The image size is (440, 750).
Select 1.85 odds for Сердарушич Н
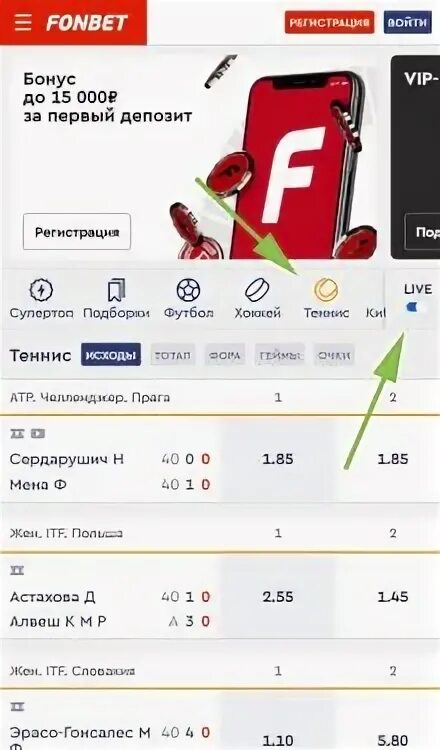(278, 459)
